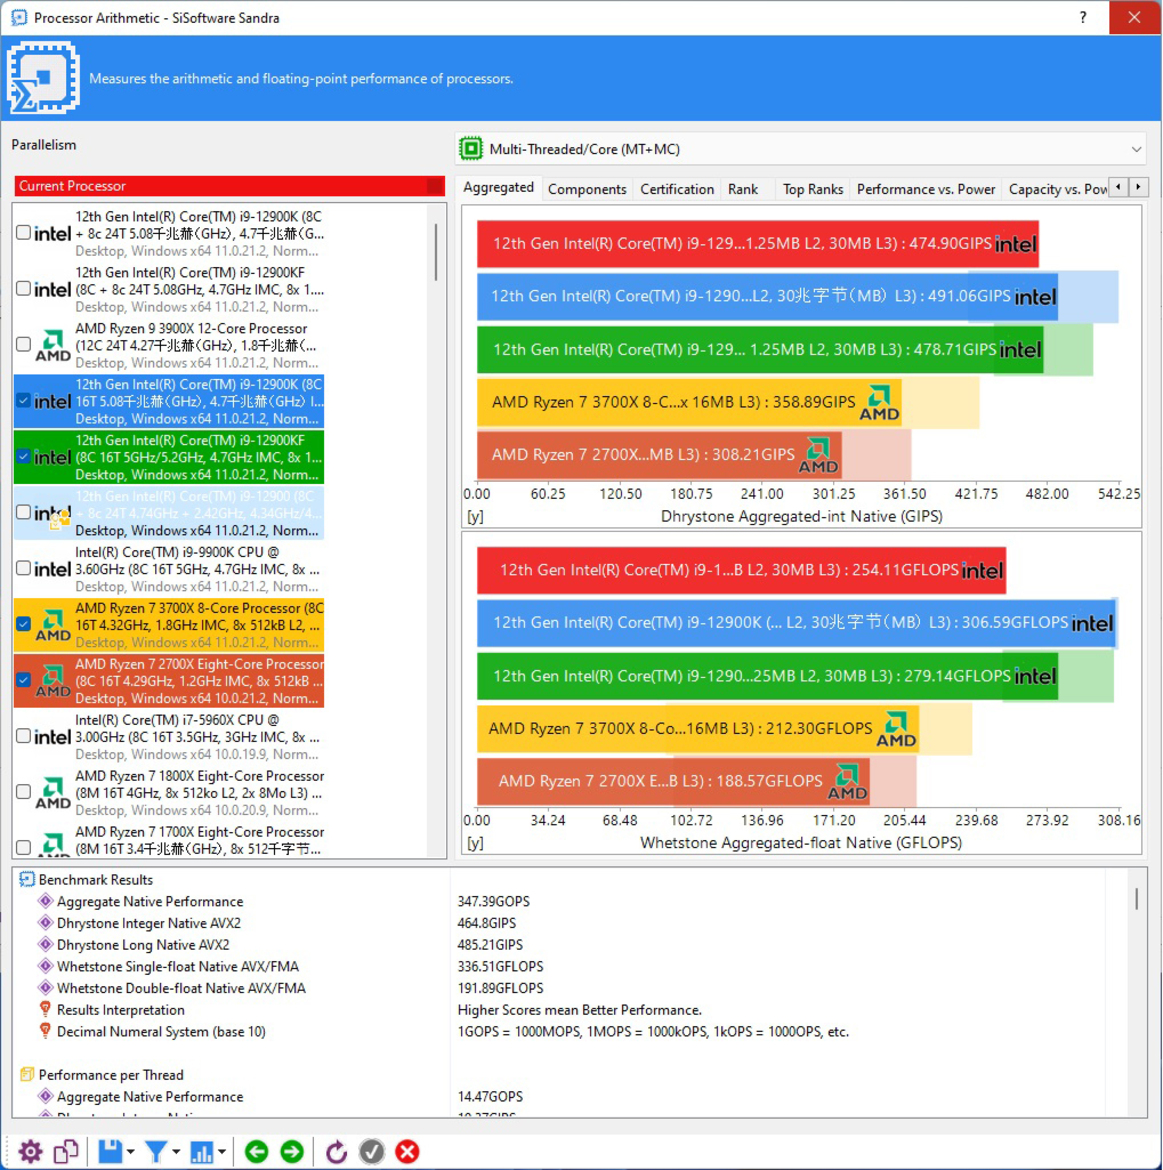Click the diamond icon beside Whetstone Single-float Native
The image size is (1163, 1170).
click(46, 966)
